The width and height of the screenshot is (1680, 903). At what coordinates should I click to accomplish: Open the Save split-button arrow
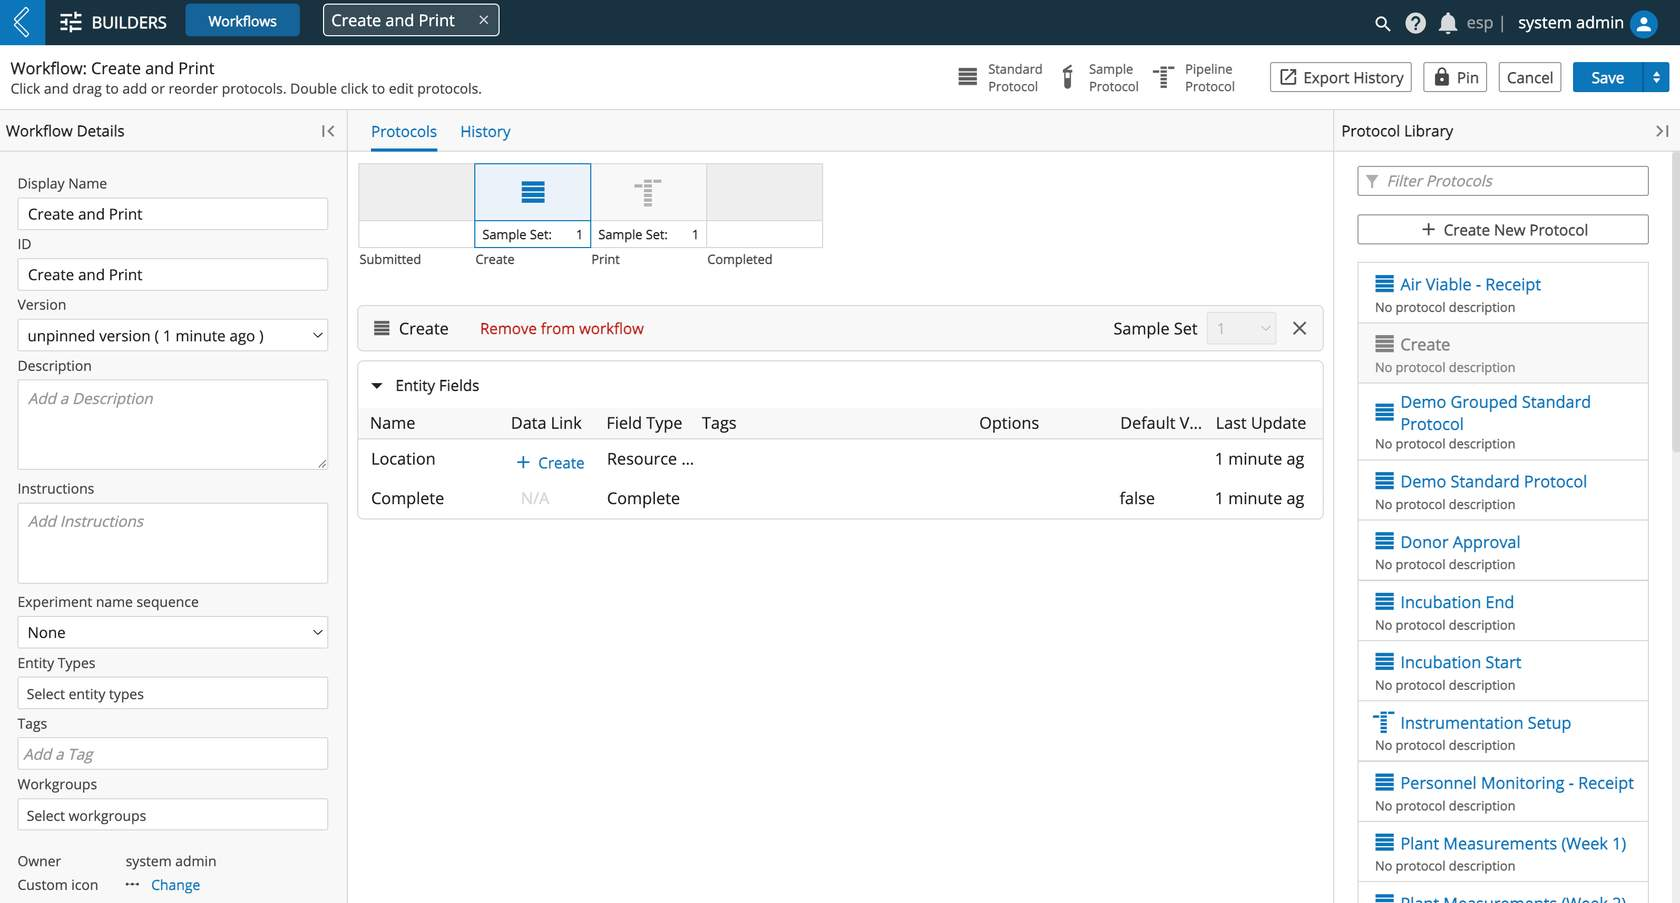[x=1656, y=77]
